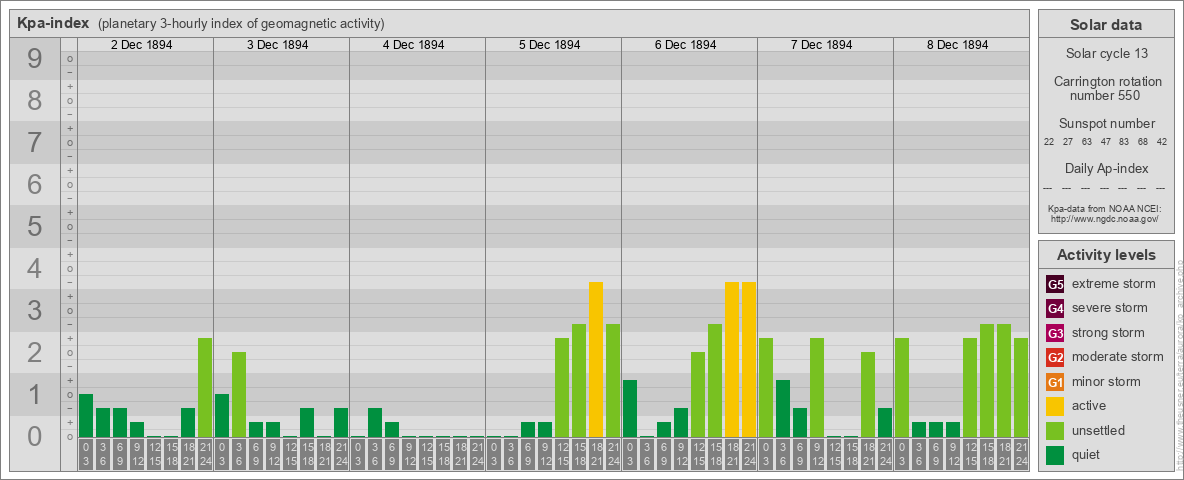Viewport: 1184px width, 480px height.
Task: Click the G2 moderate storm legend icon
Action: [1055, 357]
